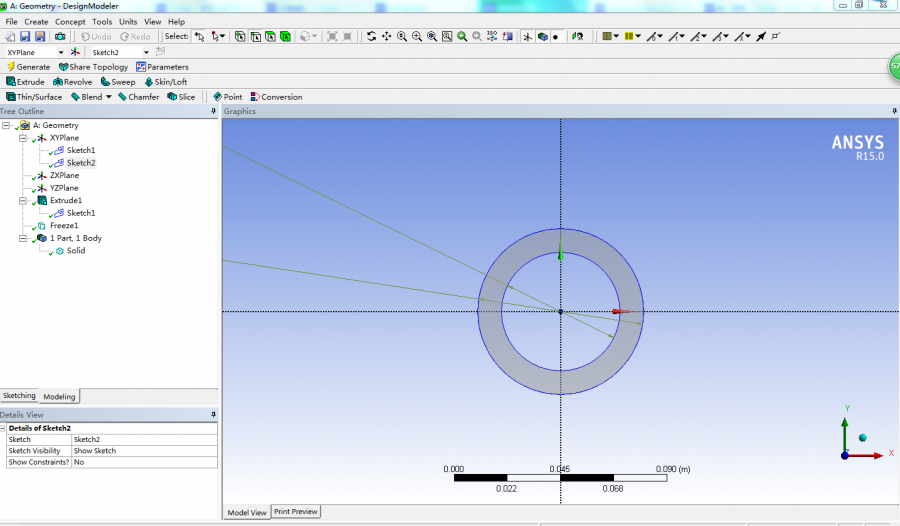Choose the Revolve tool

pyautogui.click(x=72, y=82)
